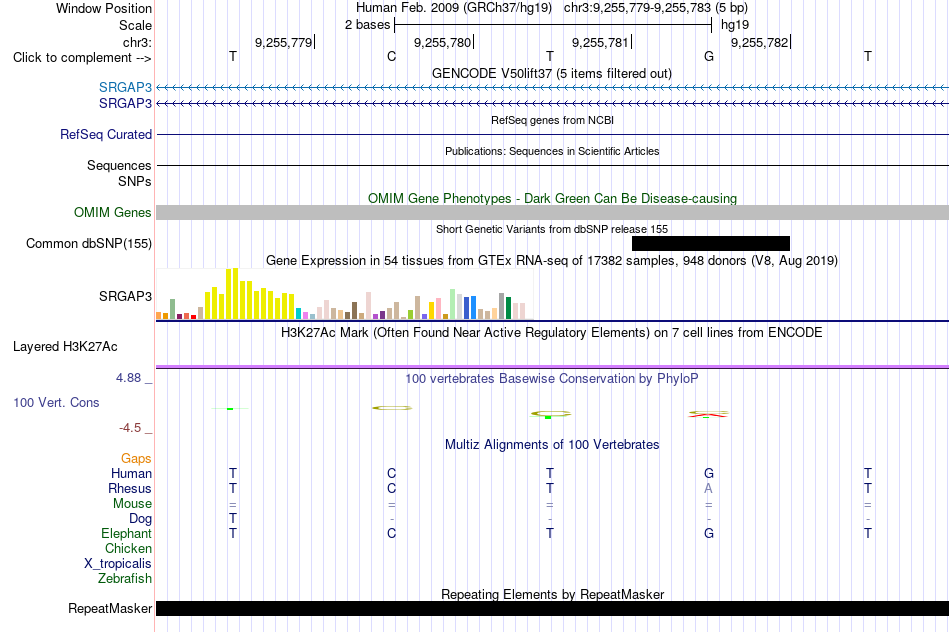This screenshot has height=632, width=950.
Task: Select the X_tropicalis species row label
Action: coord(118,564)
